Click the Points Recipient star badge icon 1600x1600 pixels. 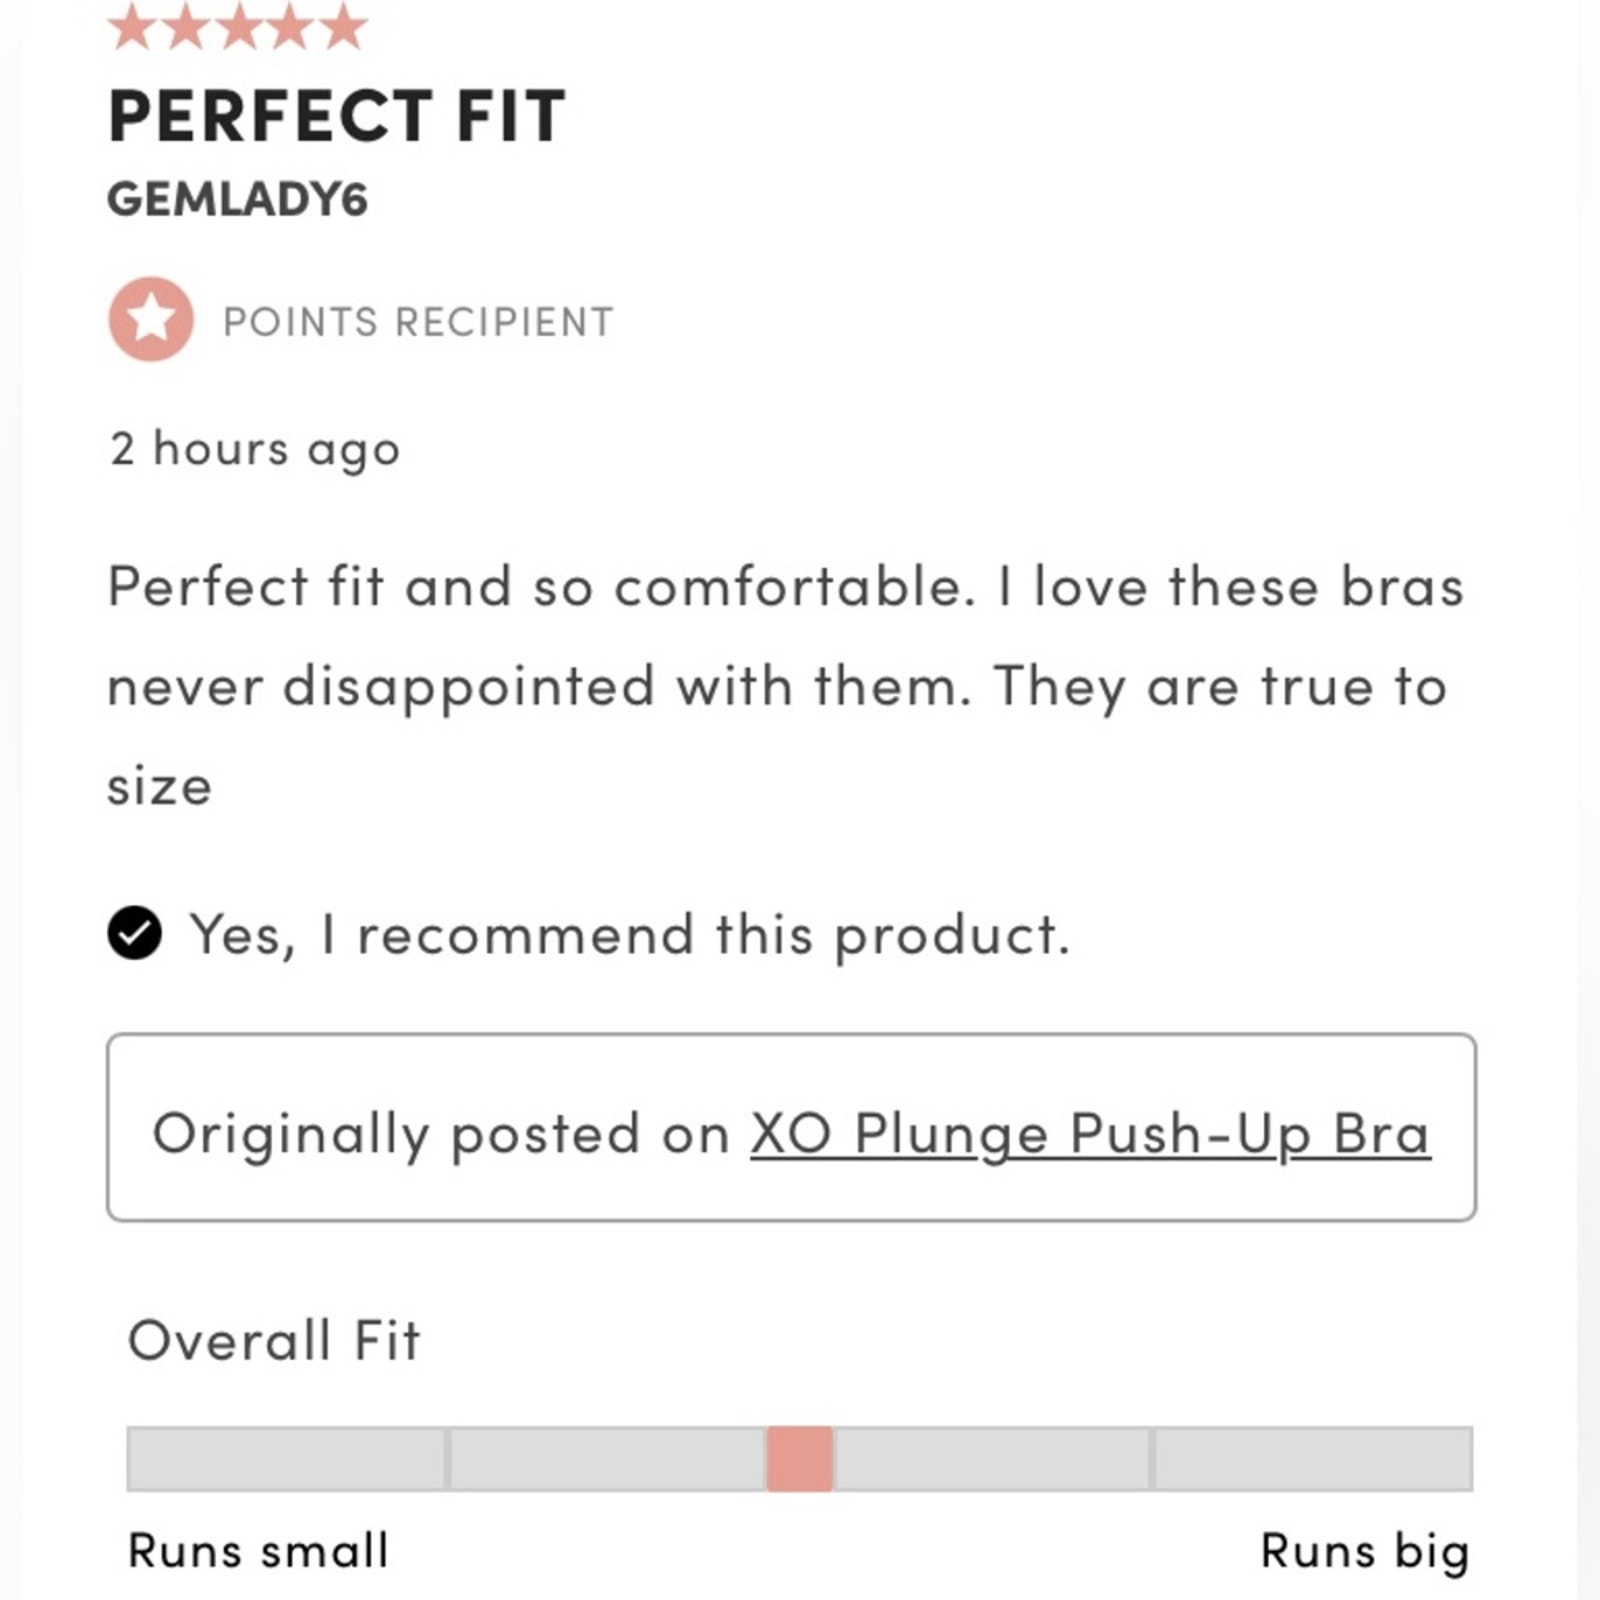click(x=151, y=319)
